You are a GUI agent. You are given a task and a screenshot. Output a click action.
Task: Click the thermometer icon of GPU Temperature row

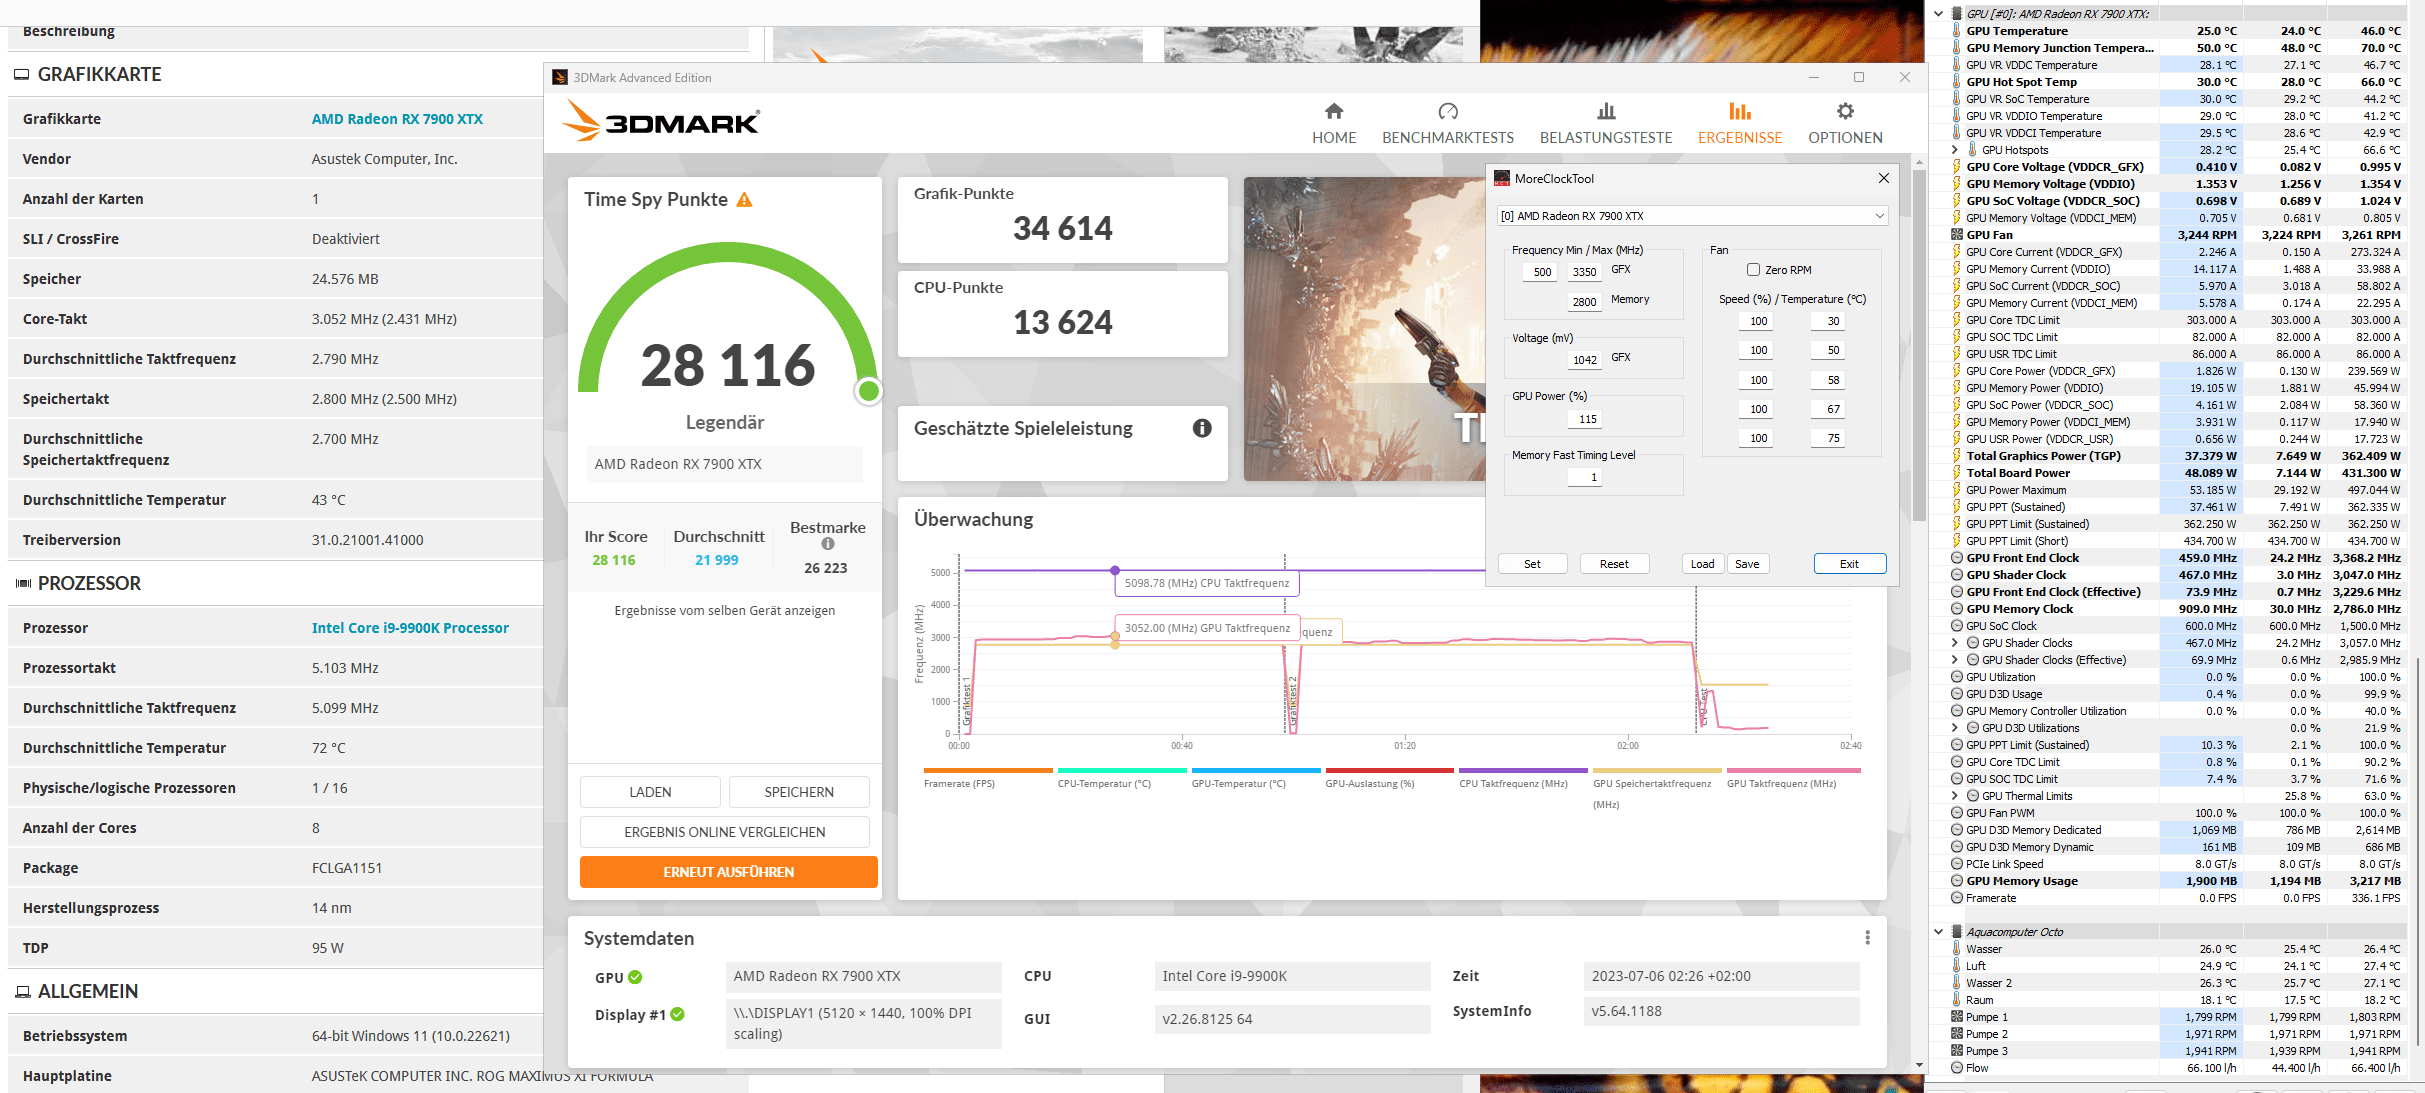point(1957,31)
